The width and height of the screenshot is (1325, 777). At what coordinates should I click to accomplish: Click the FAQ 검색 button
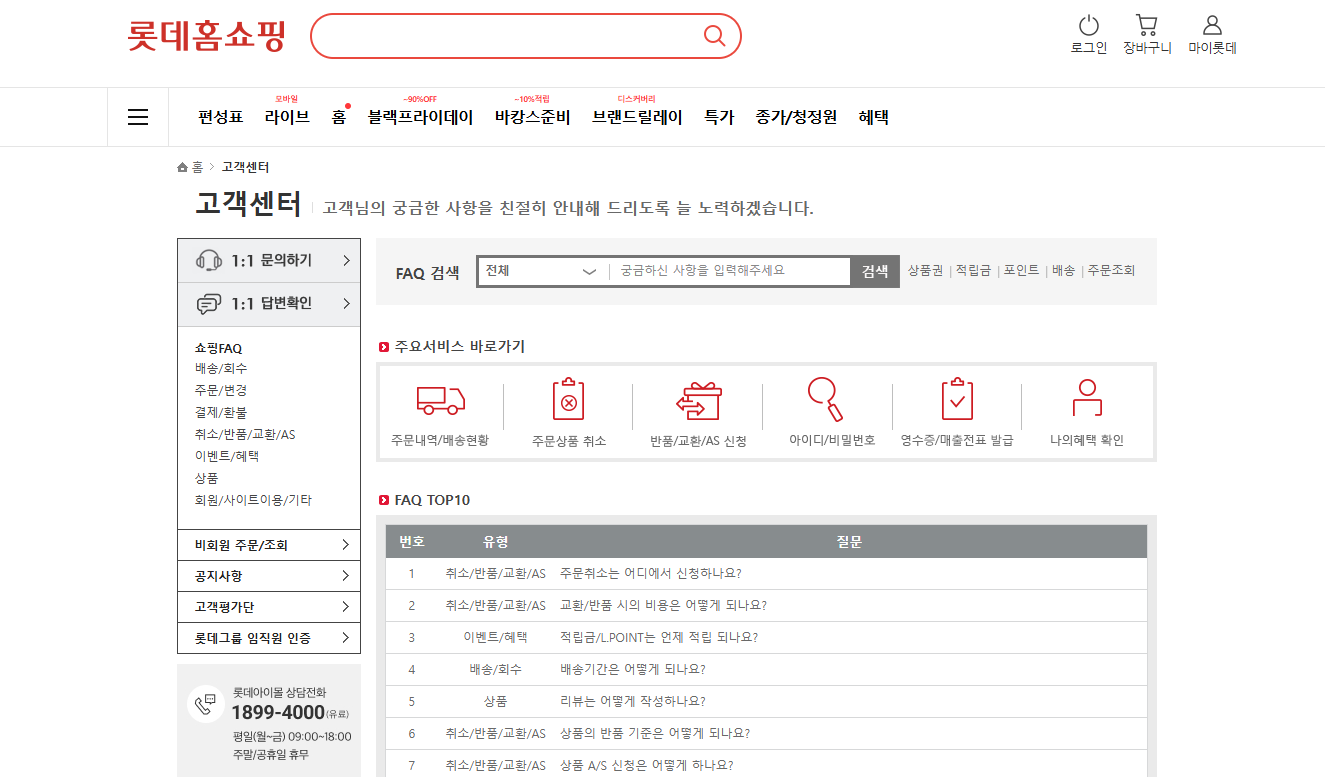pos(875,271)
